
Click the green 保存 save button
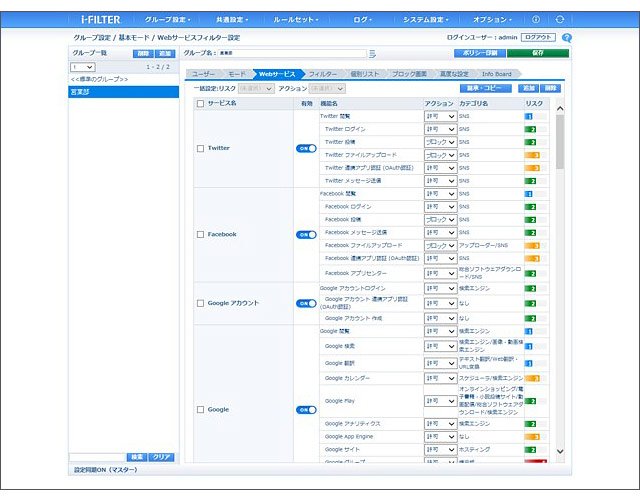[x=538, y=53]
